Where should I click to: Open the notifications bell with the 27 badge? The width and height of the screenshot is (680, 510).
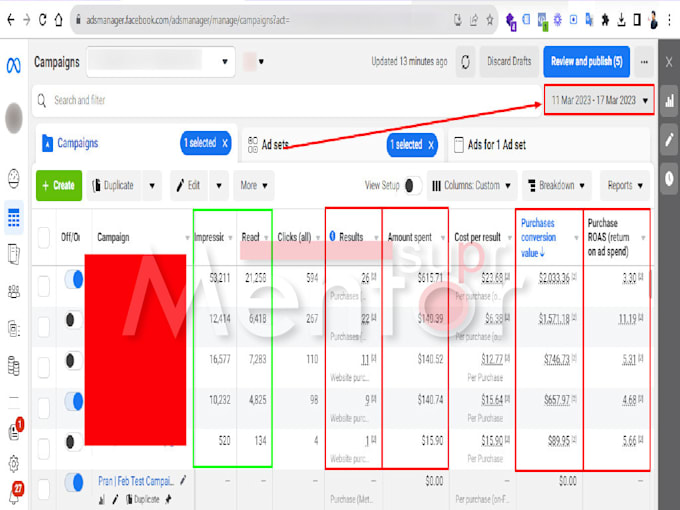pyautogui.click(x=15, y=494)
